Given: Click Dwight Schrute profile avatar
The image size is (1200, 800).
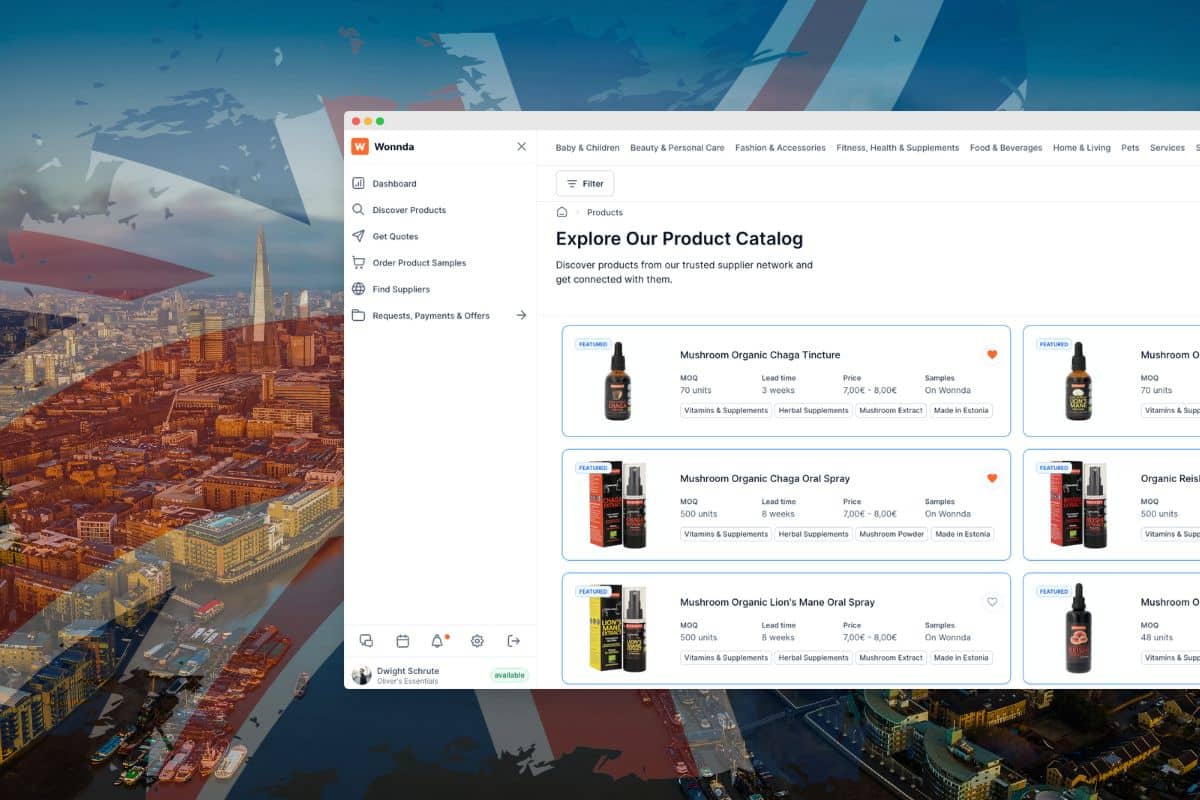Looking at the screenshot, I should coord(361,675).
